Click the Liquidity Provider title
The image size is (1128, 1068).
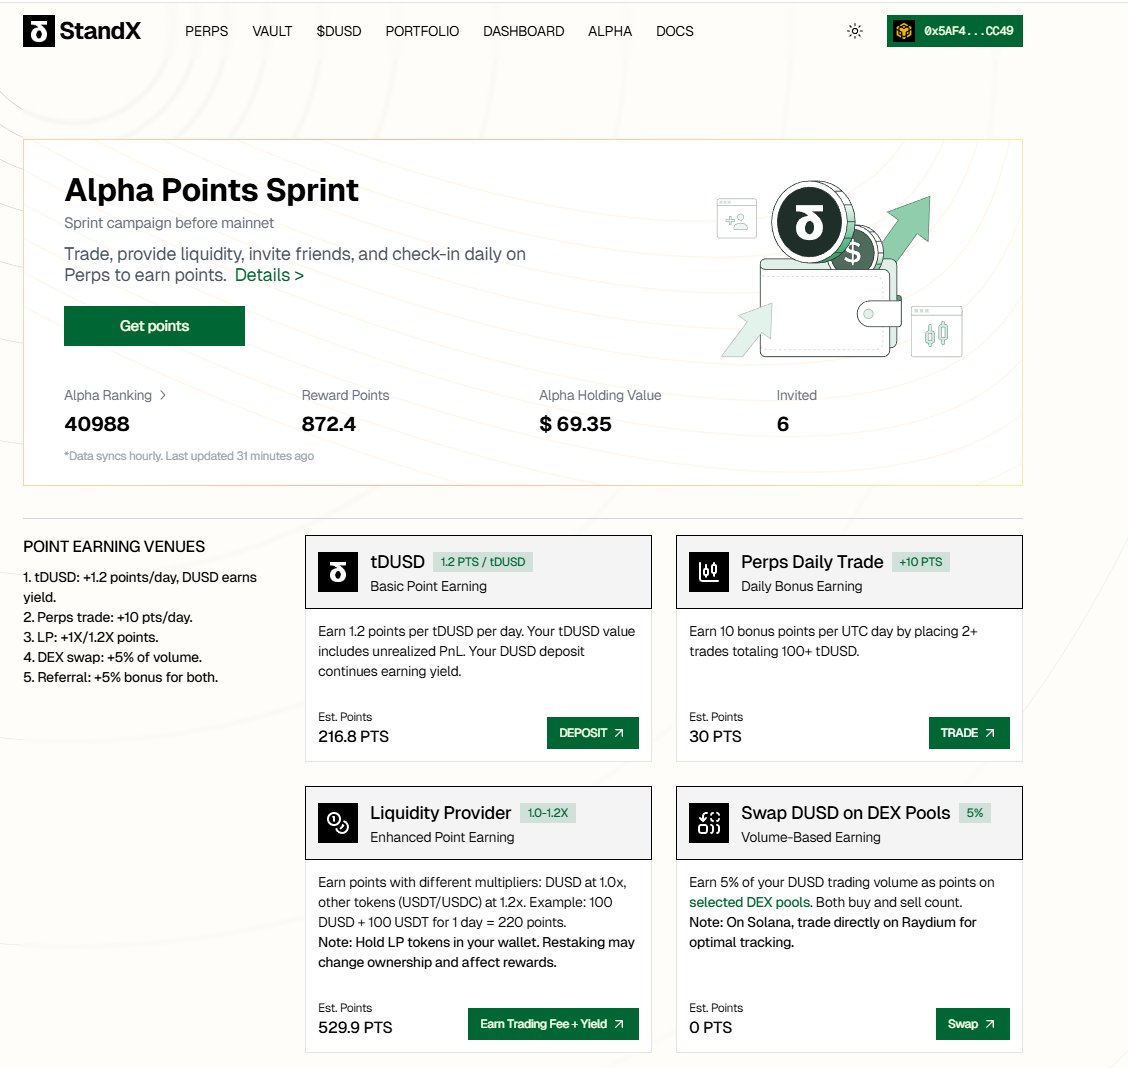click(x=440, y=813)
